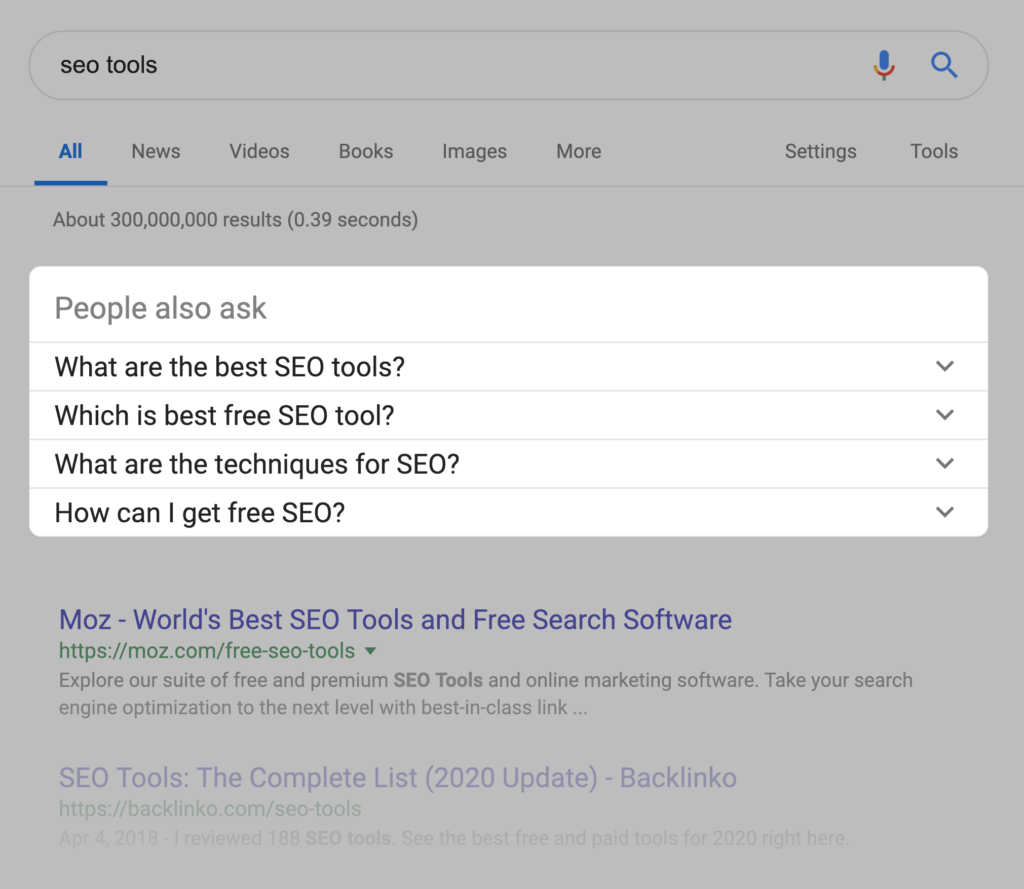Switch to the Videos tab
This screenshot has height=889, width=1024.
(x=259, y=152)
